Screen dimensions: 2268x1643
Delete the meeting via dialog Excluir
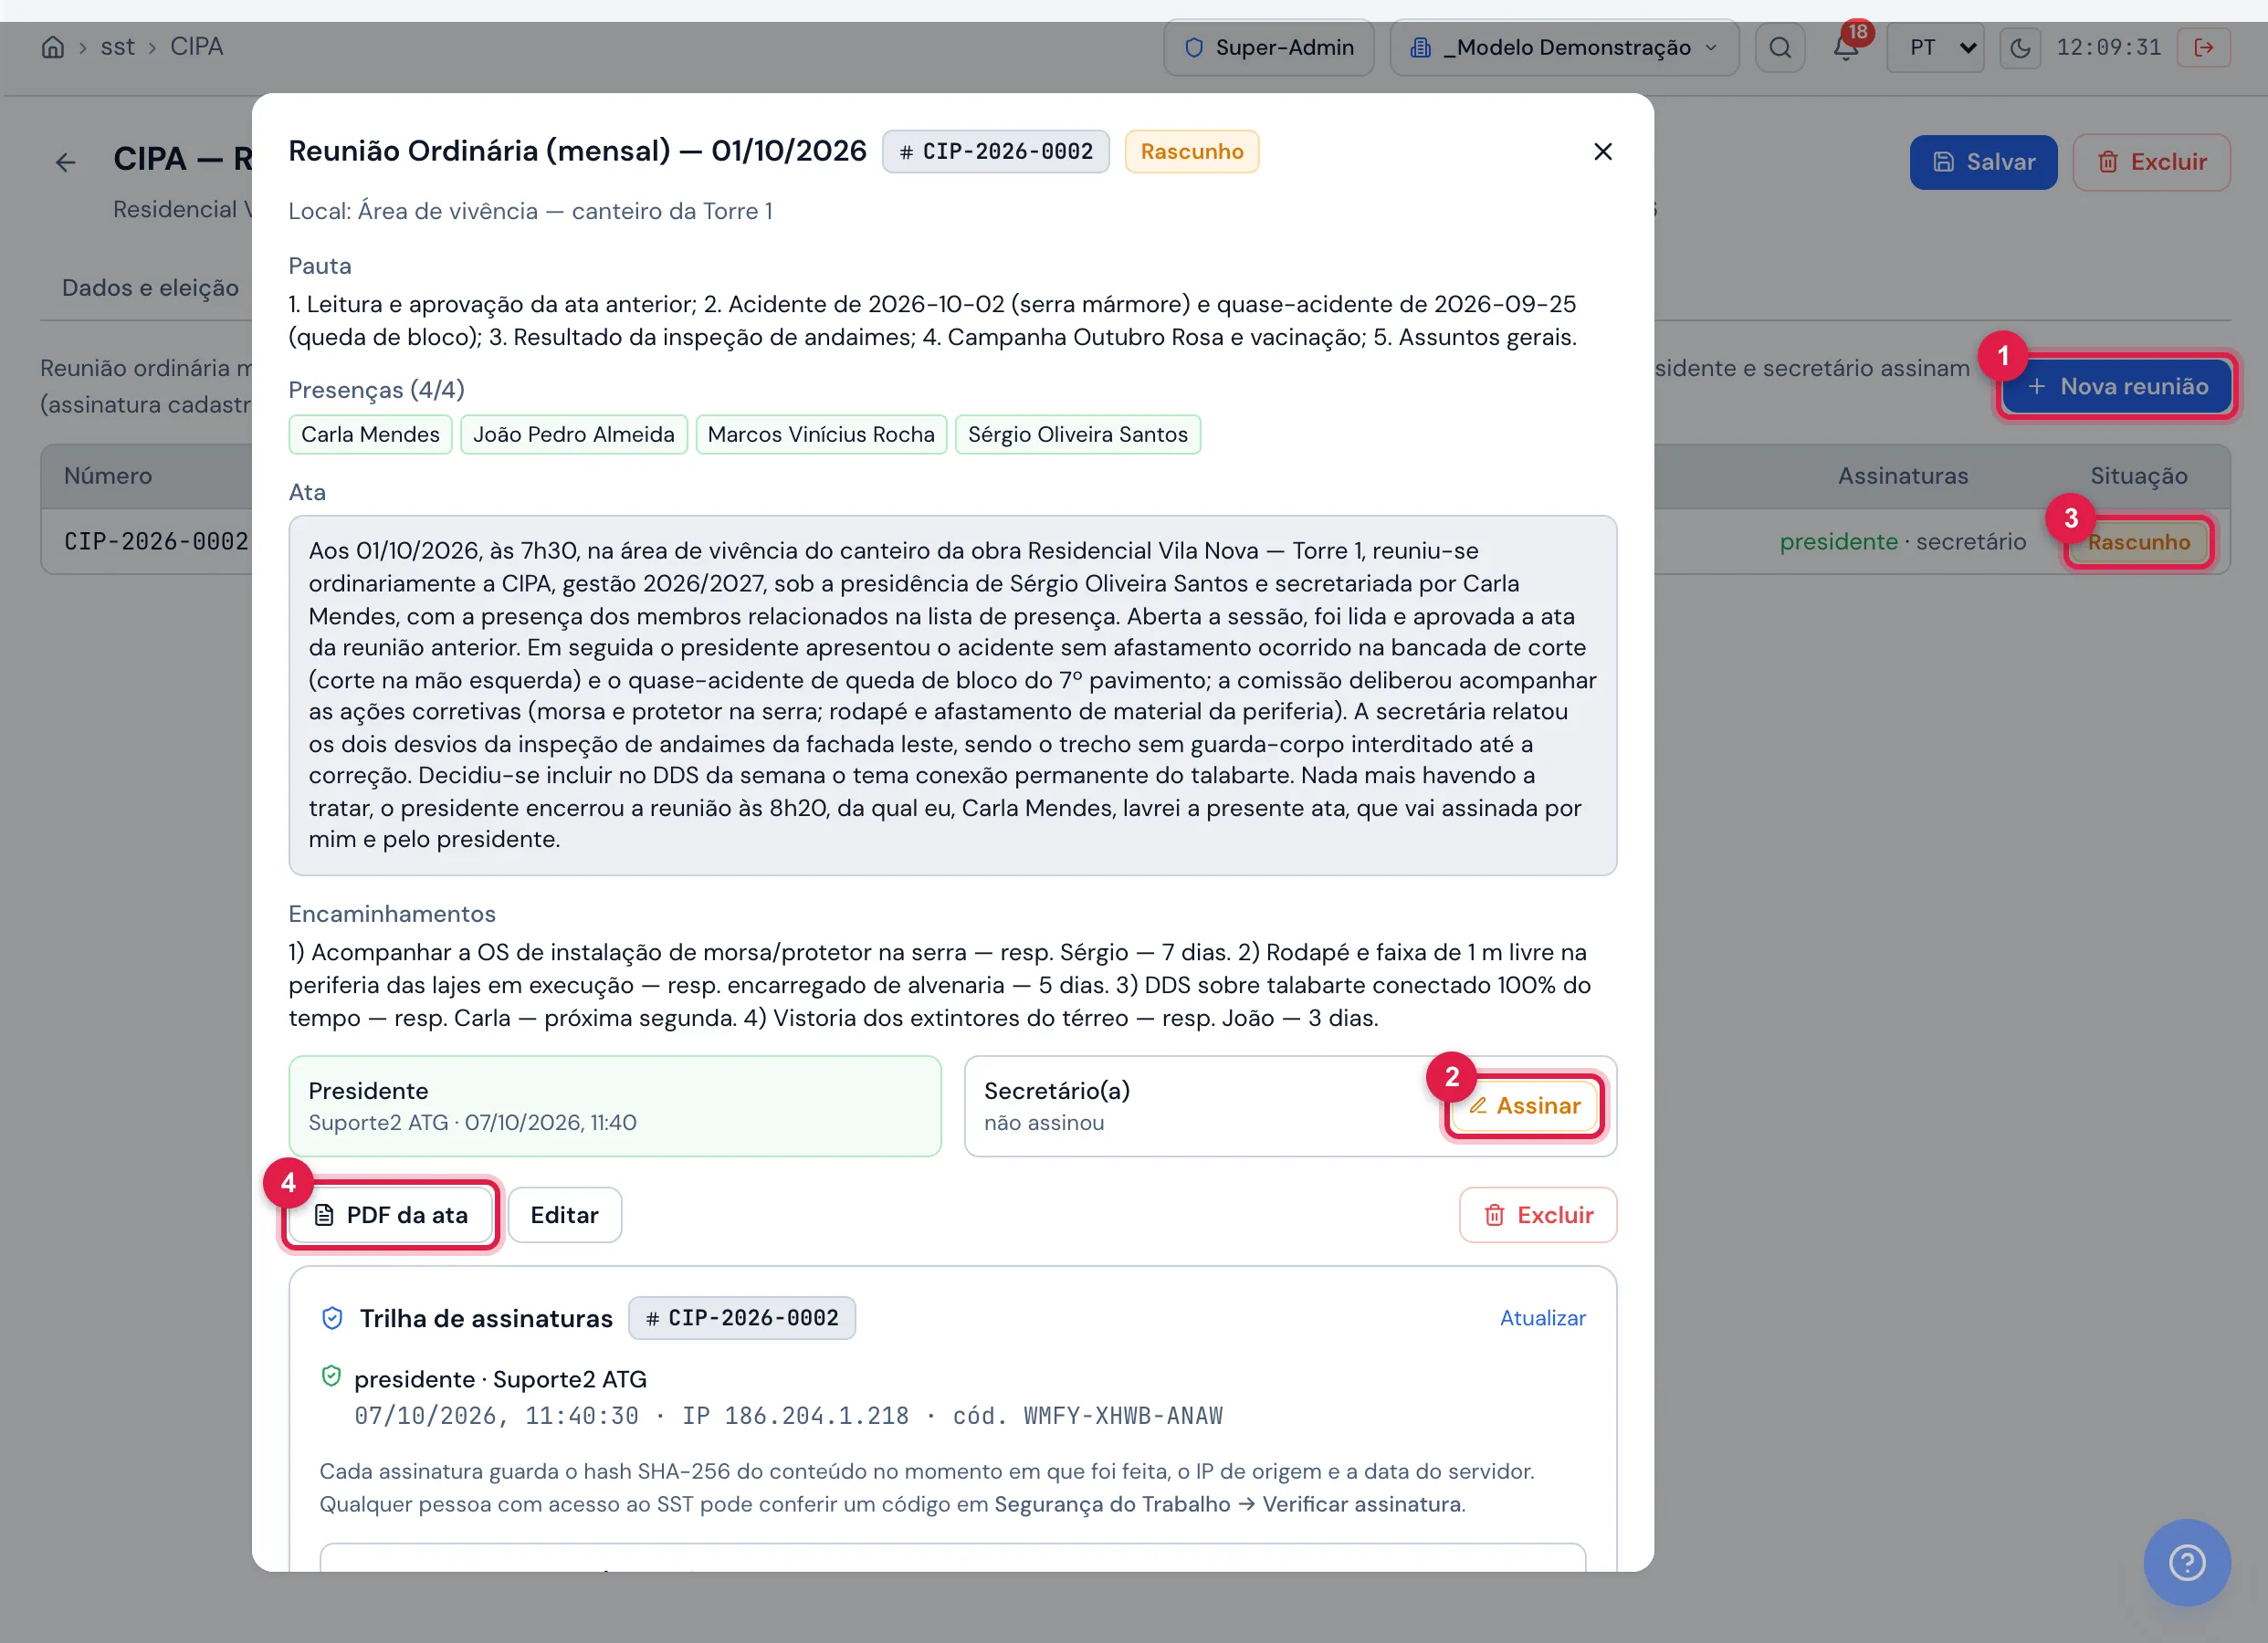coord(1537,1214)
